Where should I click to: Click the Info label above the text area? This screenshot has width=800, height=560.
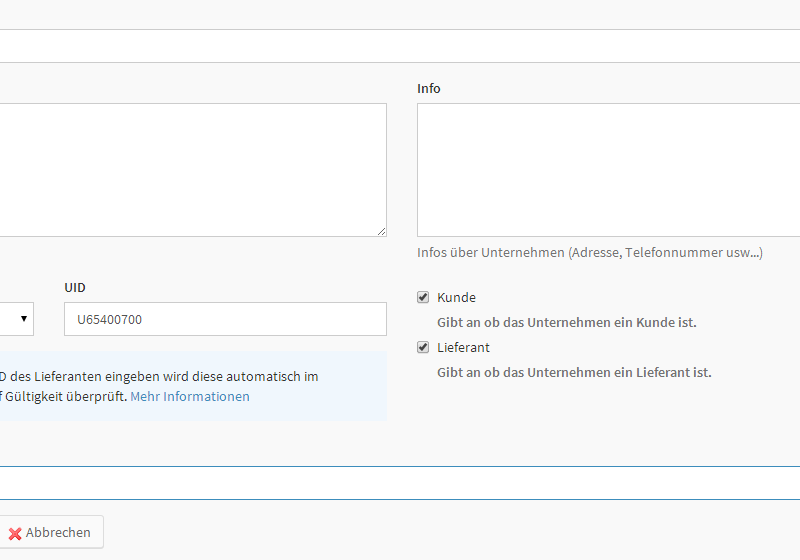click(x=428, y=89)
